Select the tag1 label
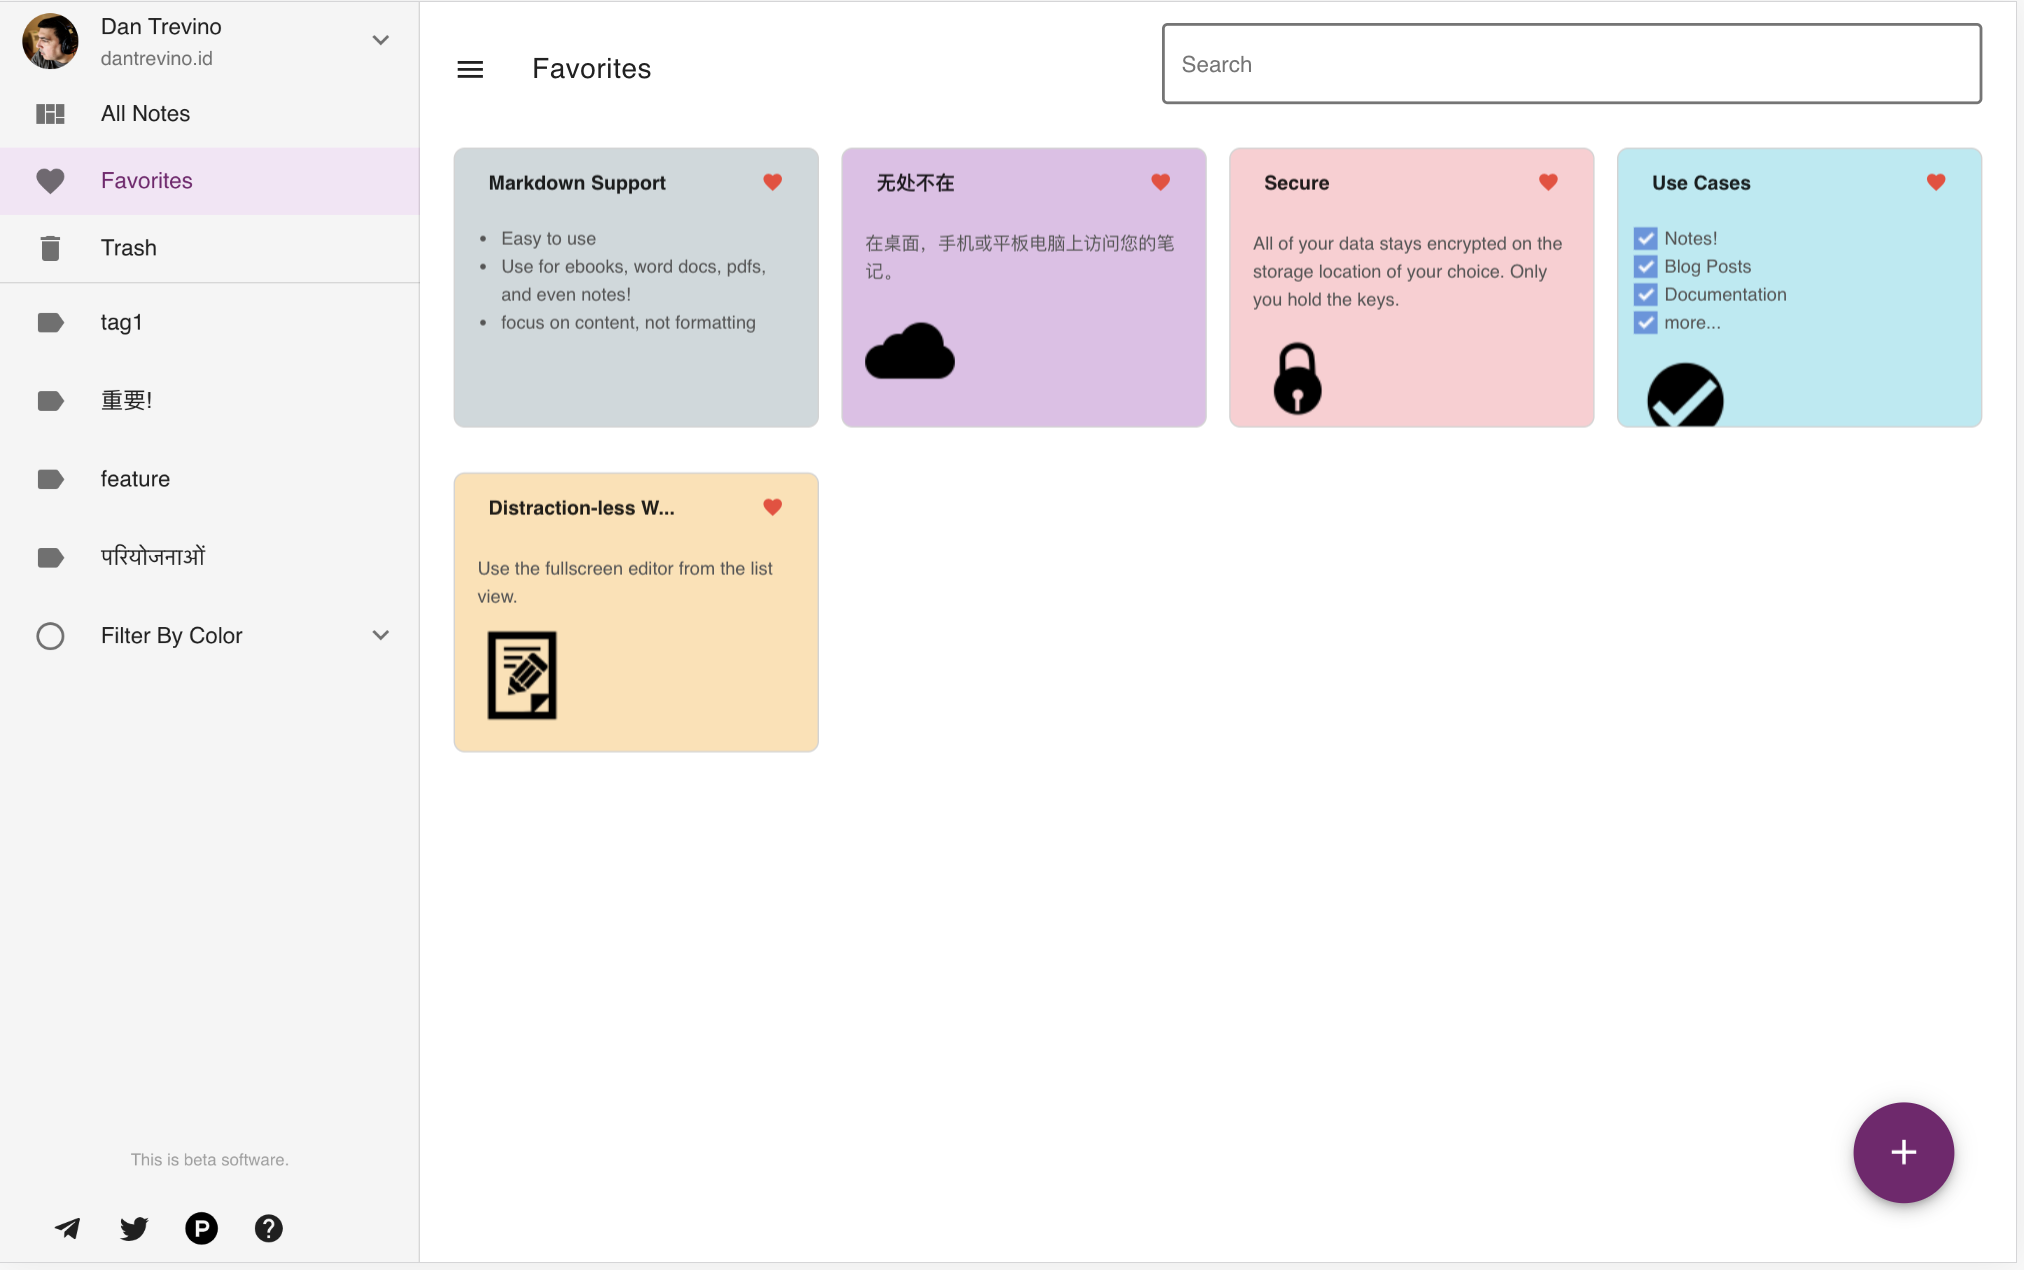The height and width of the screenshot is (1270, 2024). click(121, 322)
